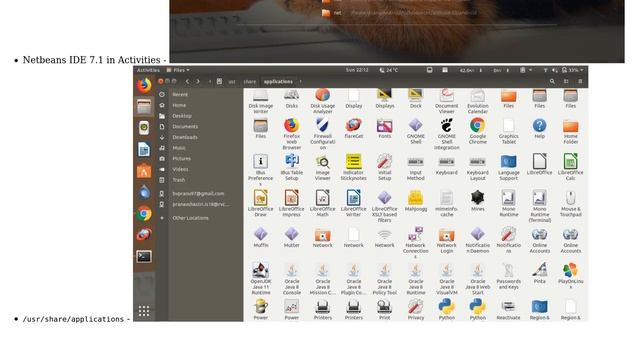Click Activities in the top bar
Screen dimensions: 640x360
click(x=148, y=70)
